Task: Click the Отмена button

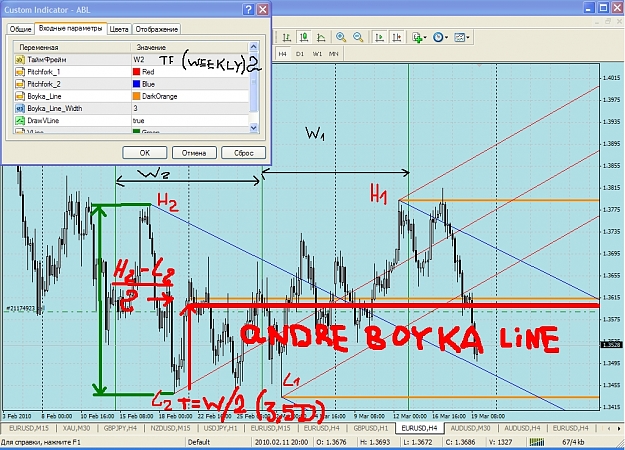Action: 194,153
